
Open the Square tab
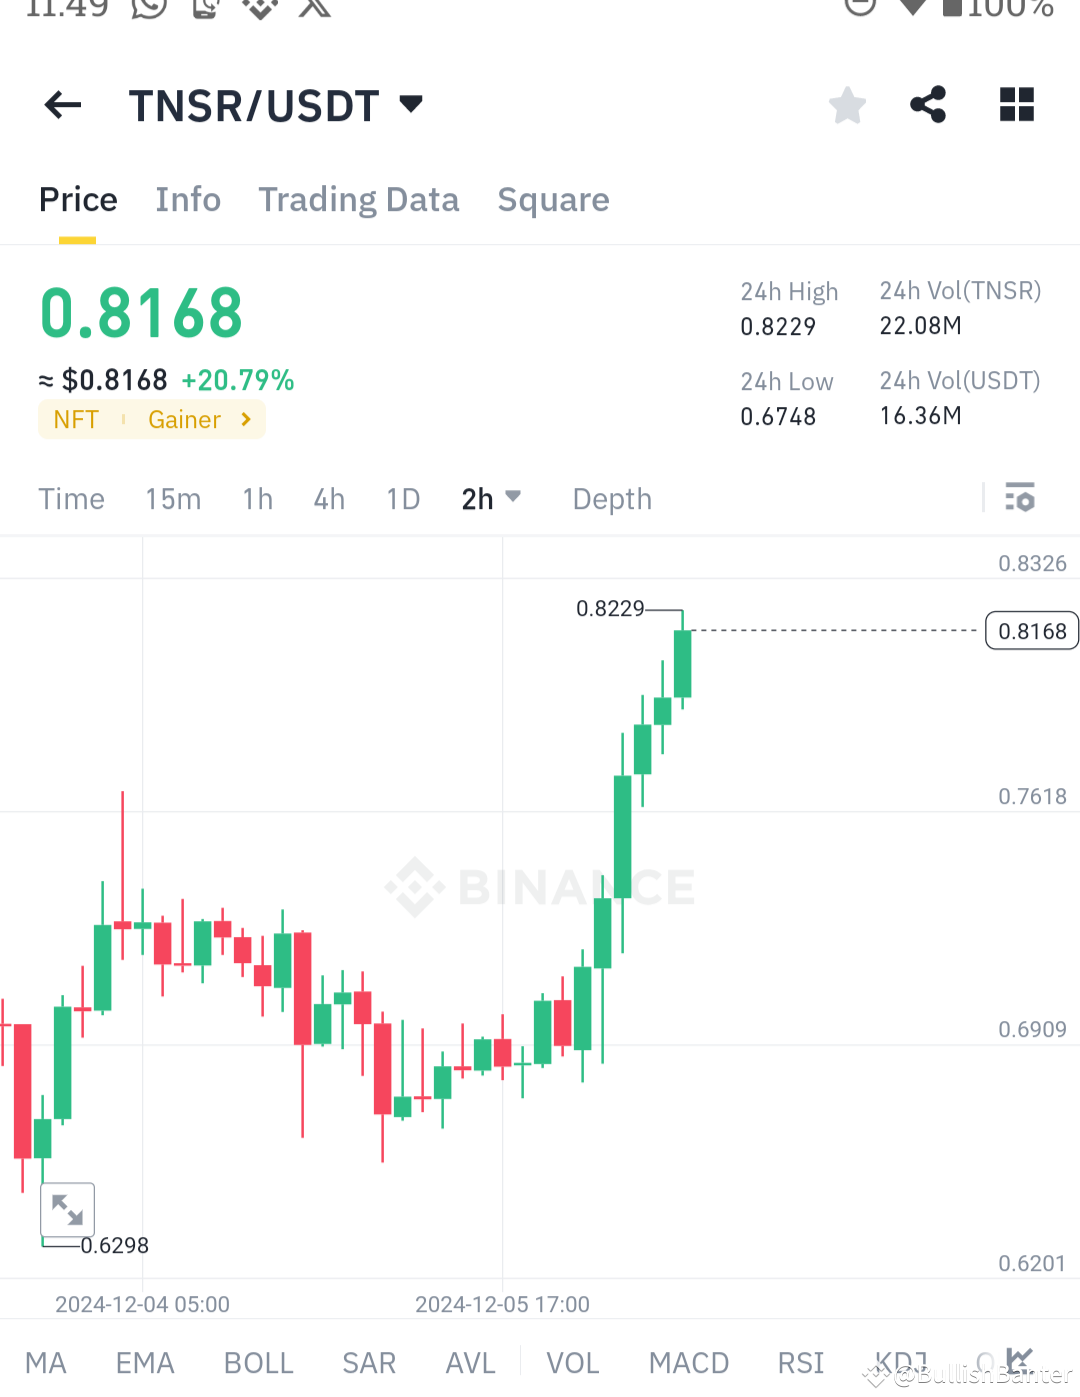(553, 200)
